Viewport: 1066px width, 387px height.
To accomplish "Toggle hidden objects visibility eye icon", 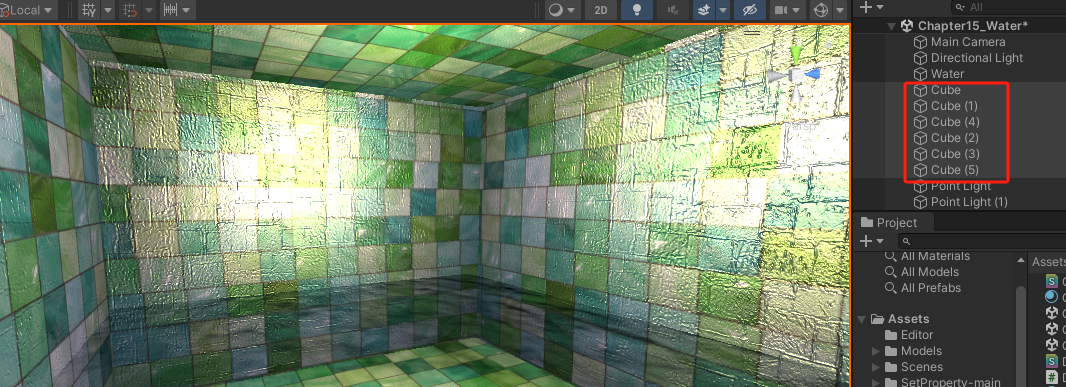I will (750, 10).
